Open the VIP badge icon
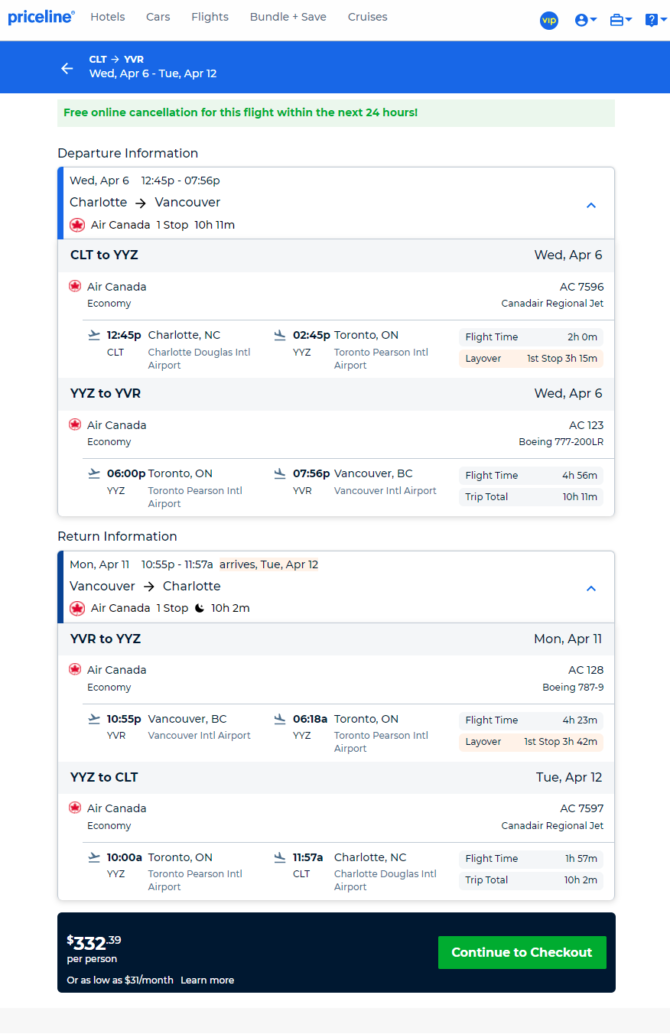Viewport: 670px width, 1034px height. click(x=549, y=20)
